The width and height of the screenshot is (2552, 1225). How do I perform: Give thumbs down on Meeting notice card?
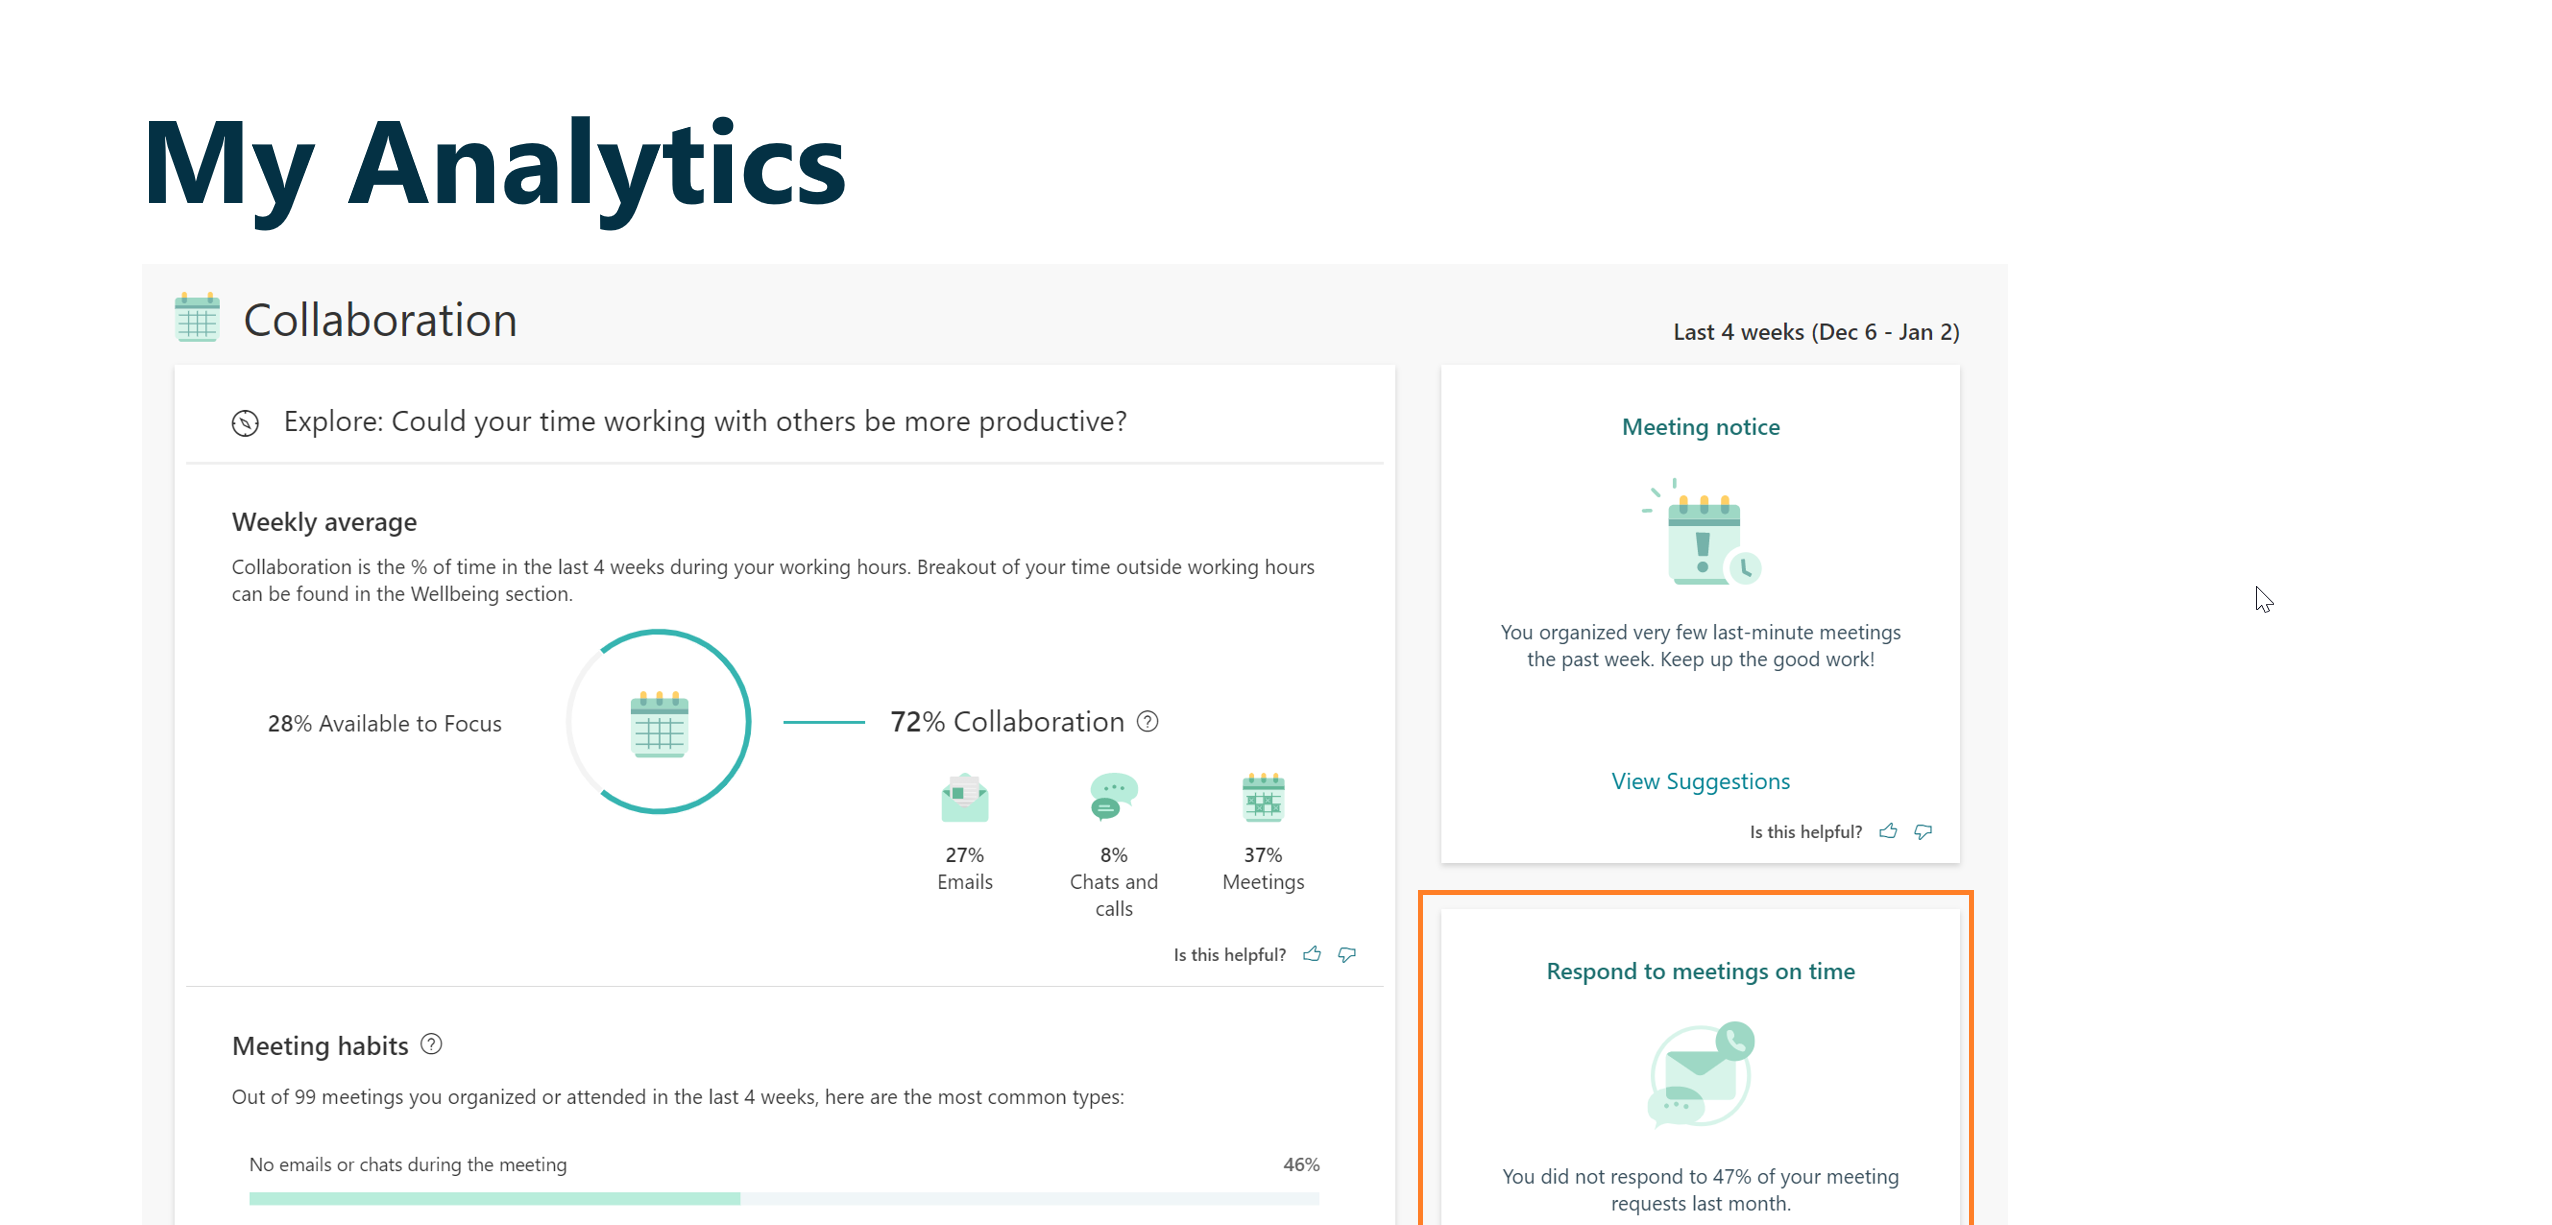point(1923,831)
